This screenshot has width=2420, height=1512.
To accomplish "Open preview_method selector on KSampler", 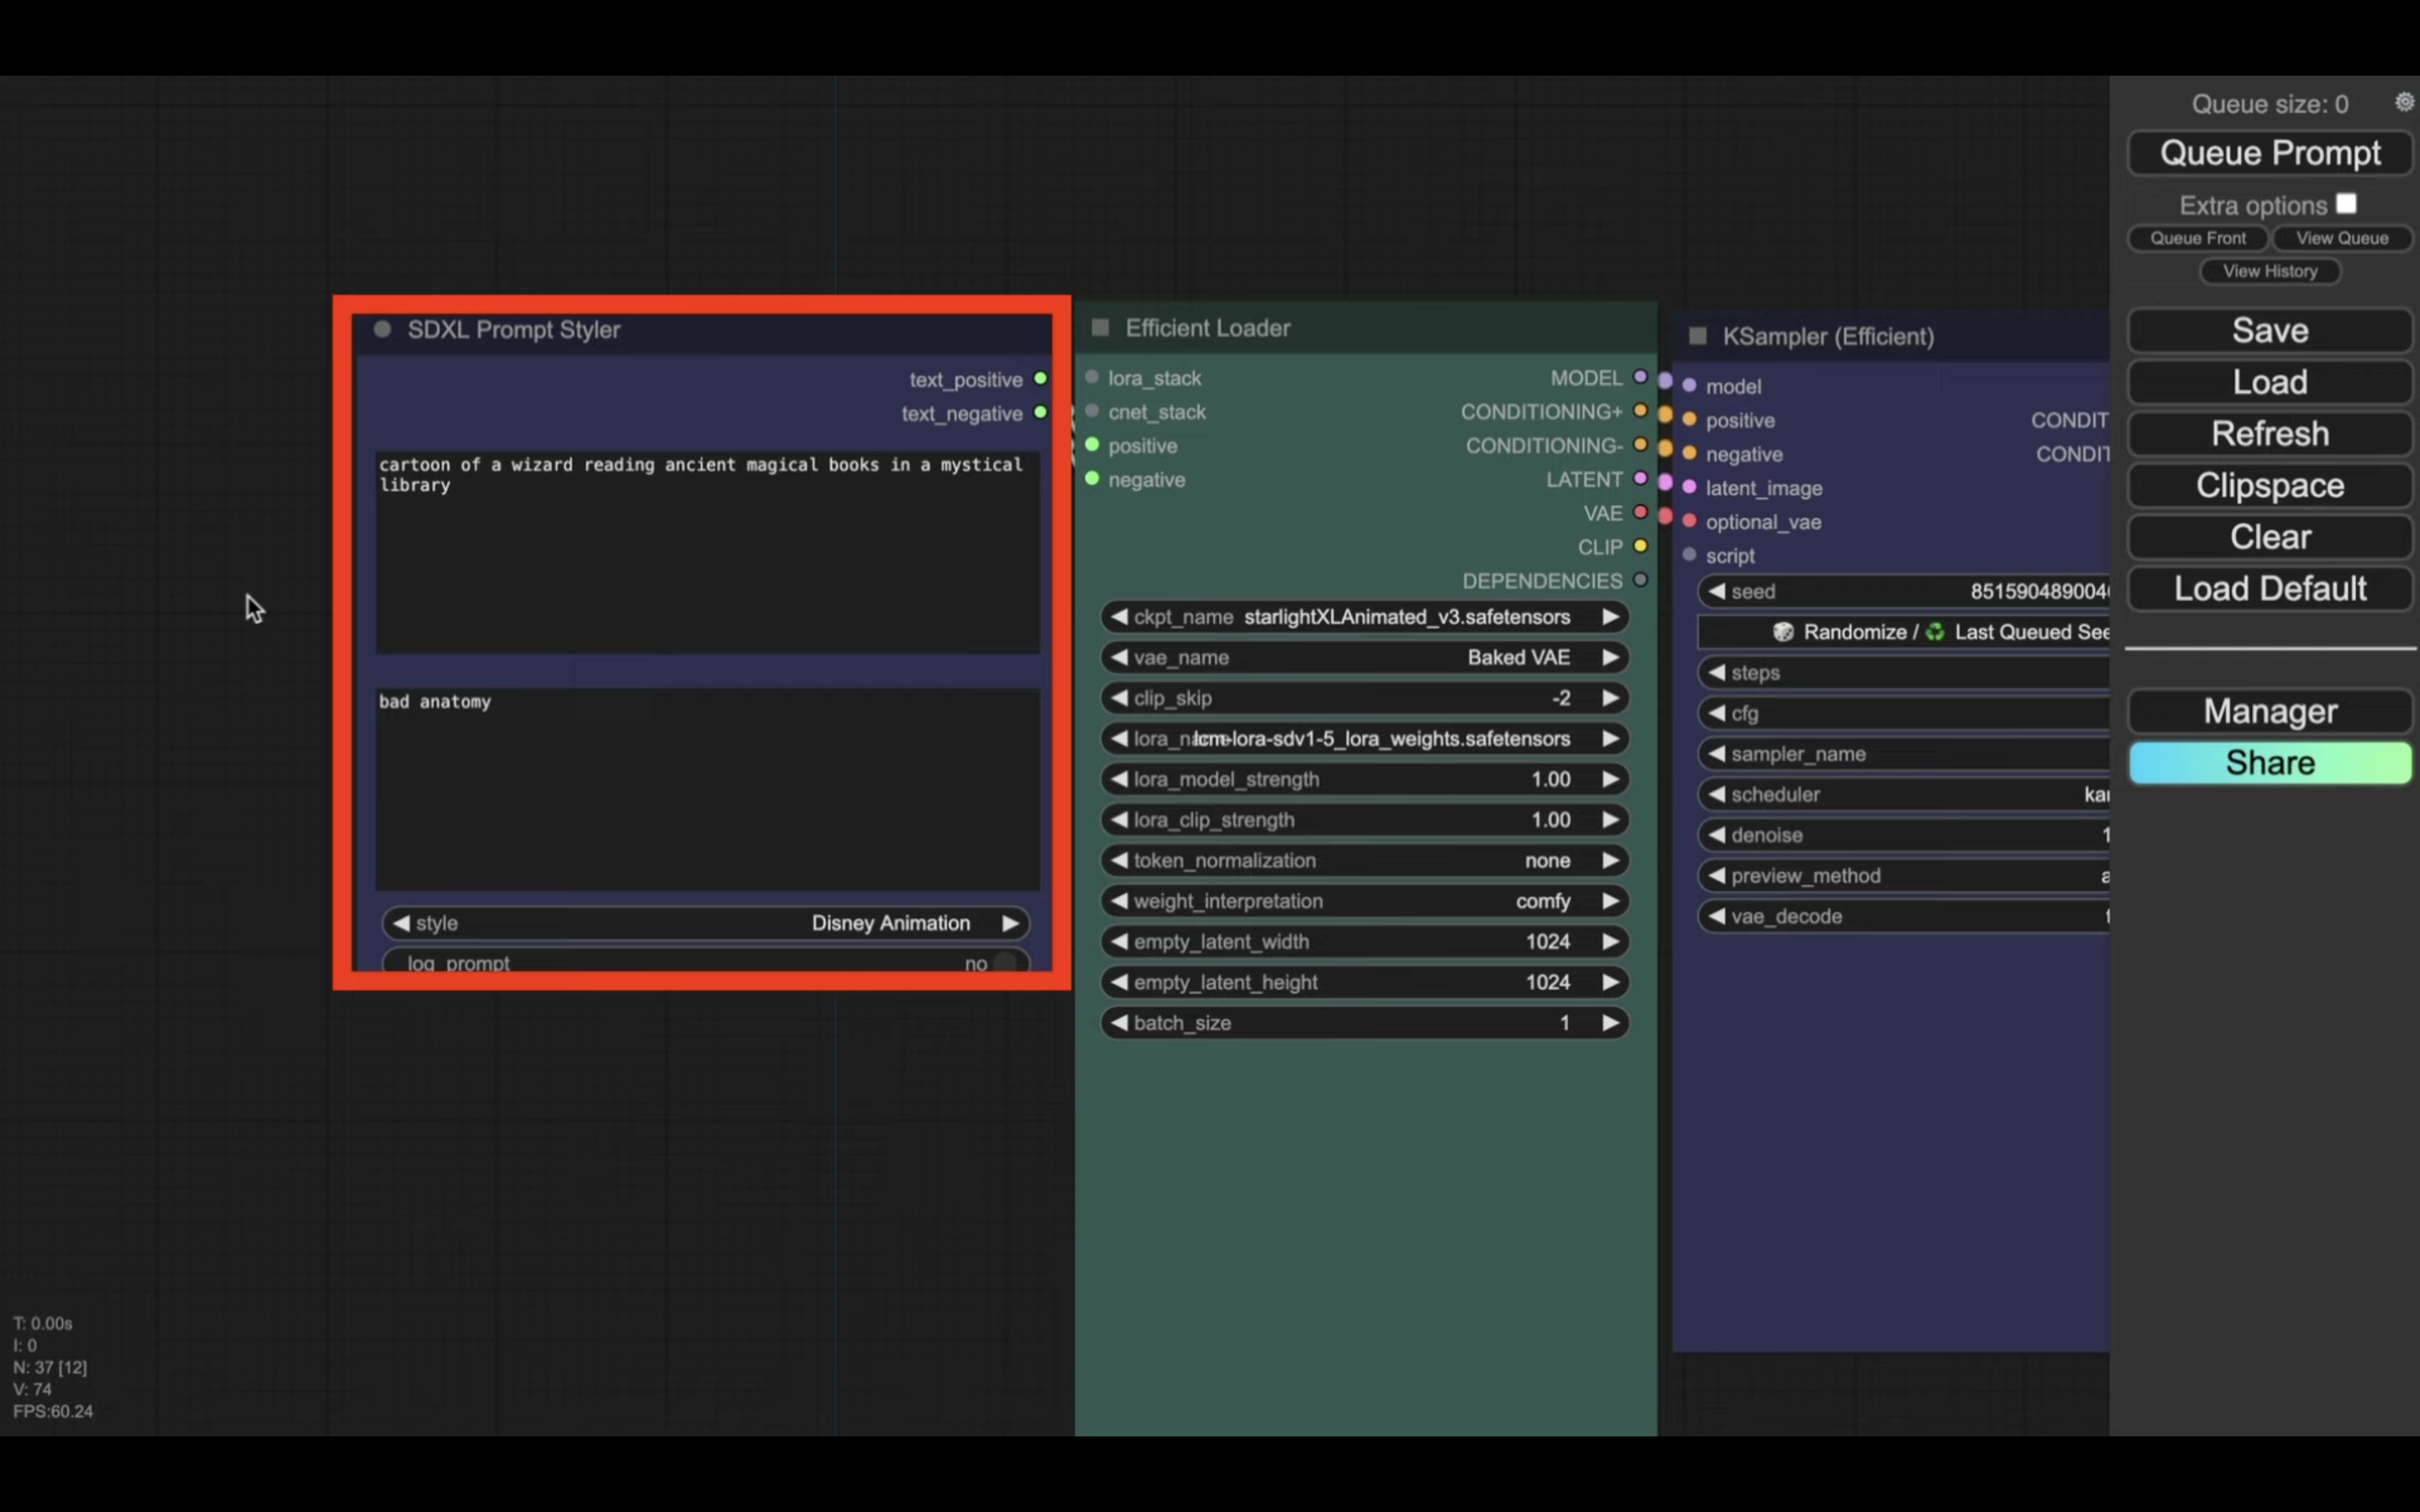I will (1904, 876).
